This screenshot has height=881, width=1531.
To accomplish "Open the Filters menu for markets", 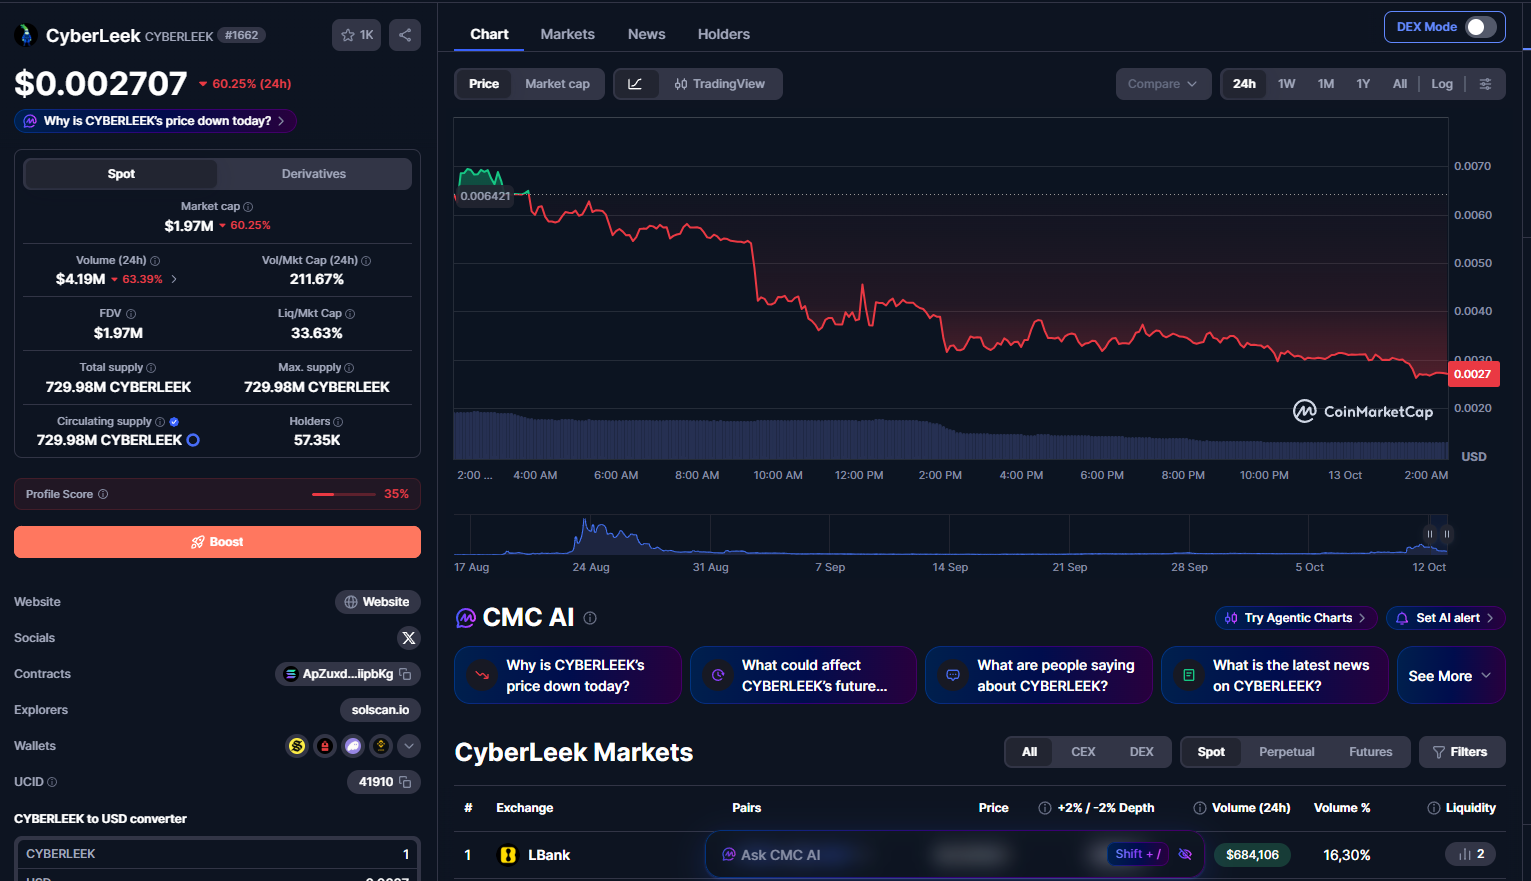I will point(1461,752).
